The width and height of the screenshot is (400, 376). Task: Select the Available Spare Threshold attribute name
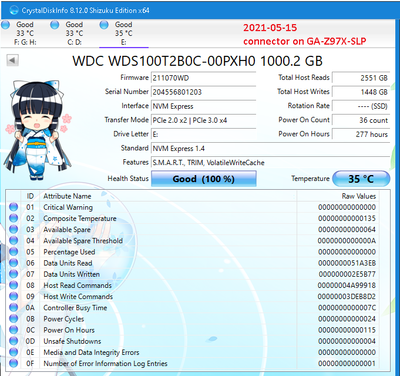click(x=83, y=241)
